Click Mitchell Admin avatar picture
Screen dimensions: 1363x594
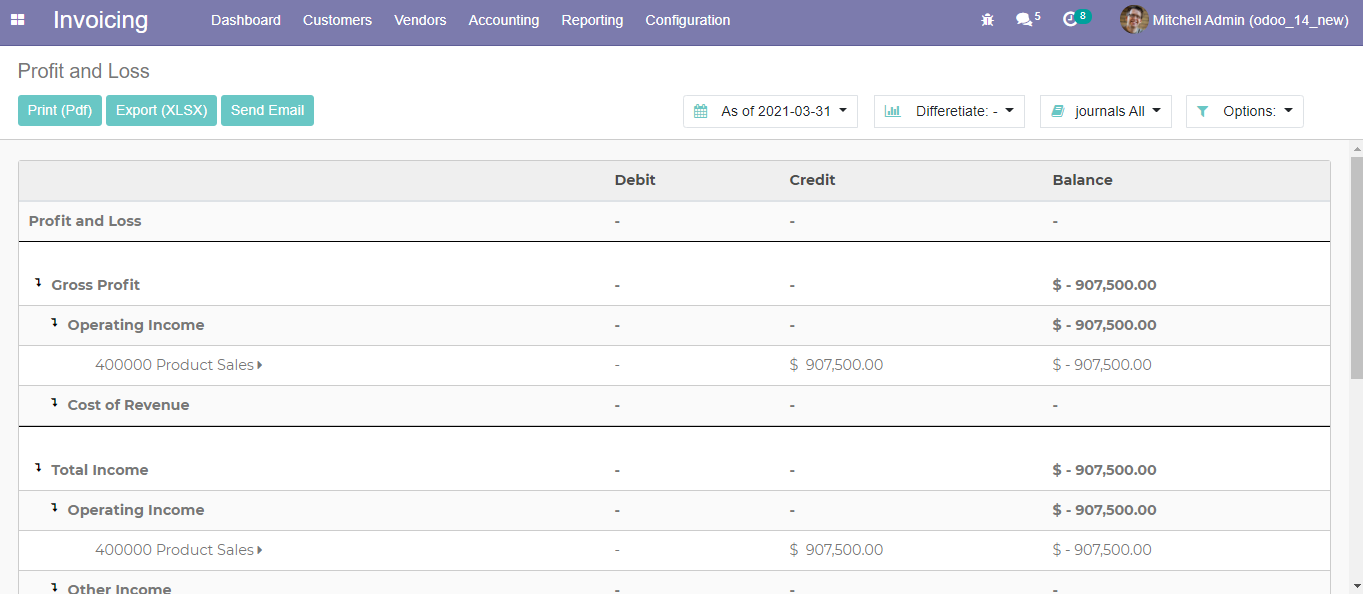[1133, 20]
